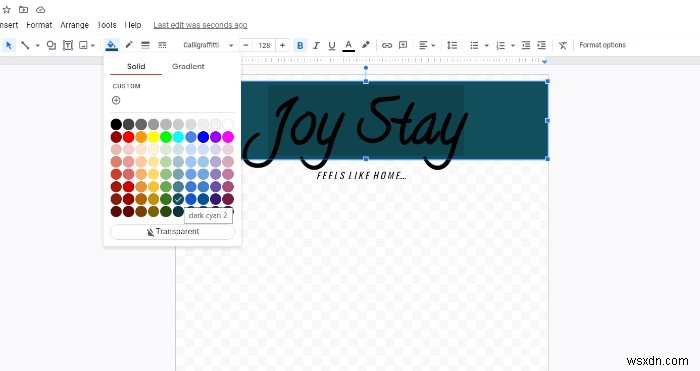Pick the orange color swatch
The height and width of the screenshot is (371, 700).
pyautogui.click(x=141, y=137)
